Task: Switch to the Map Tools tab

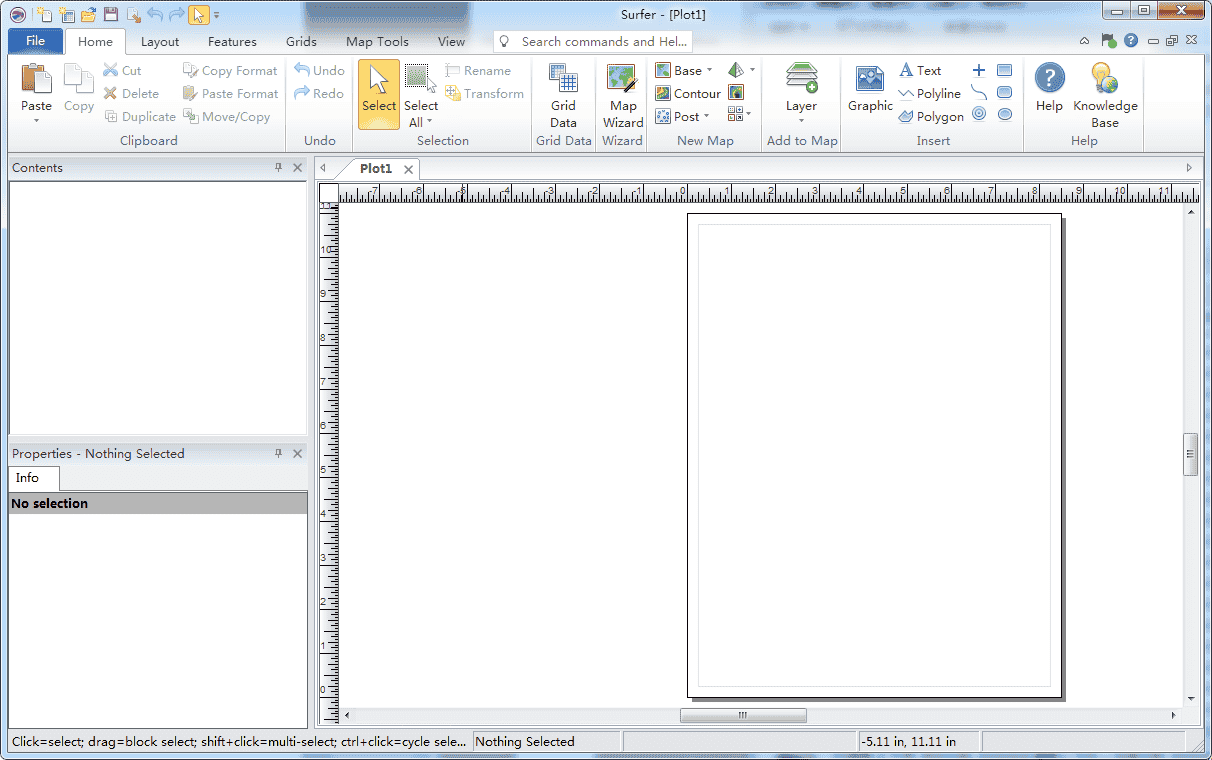Action: (x=377, y=42)
